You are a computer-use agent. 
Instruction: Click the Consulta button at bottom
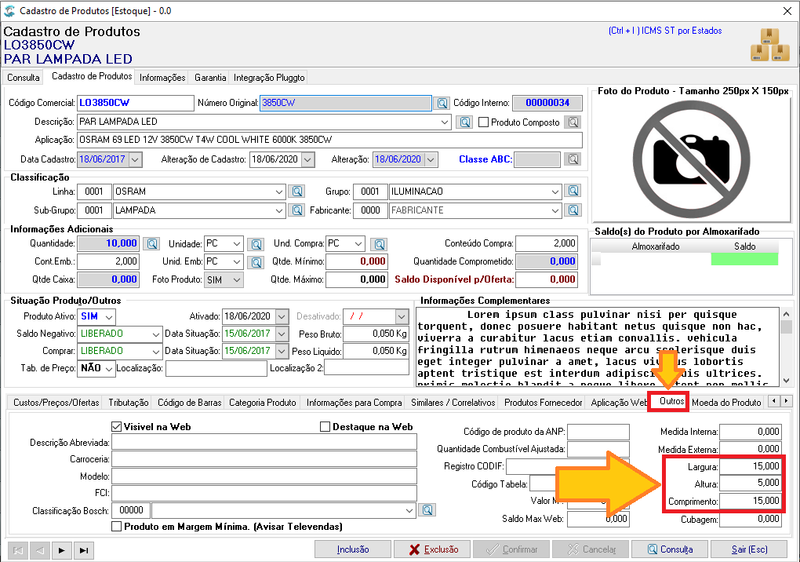[x=670, y=549]
